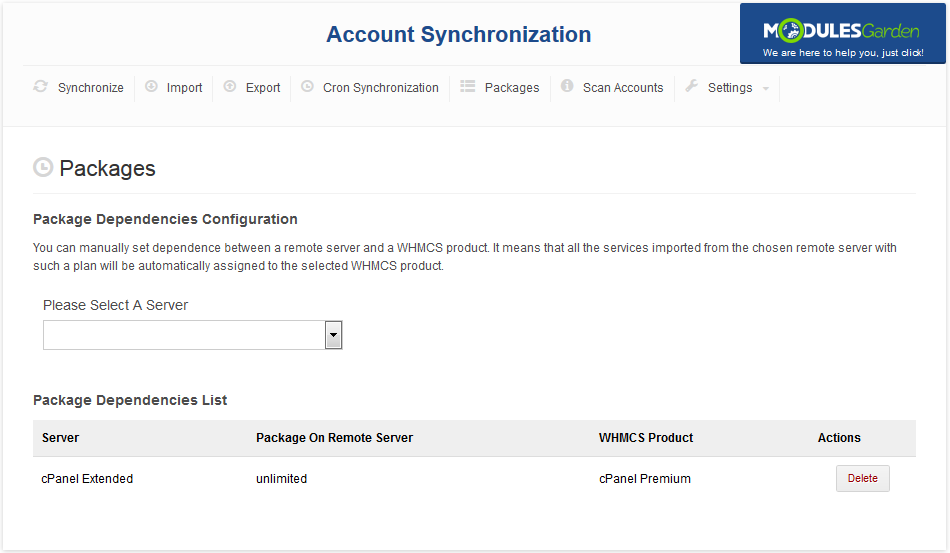The height and width of the screenshot is (553, 950).
Task: Click the Import download icon
Action: click(x=151, y=87)
